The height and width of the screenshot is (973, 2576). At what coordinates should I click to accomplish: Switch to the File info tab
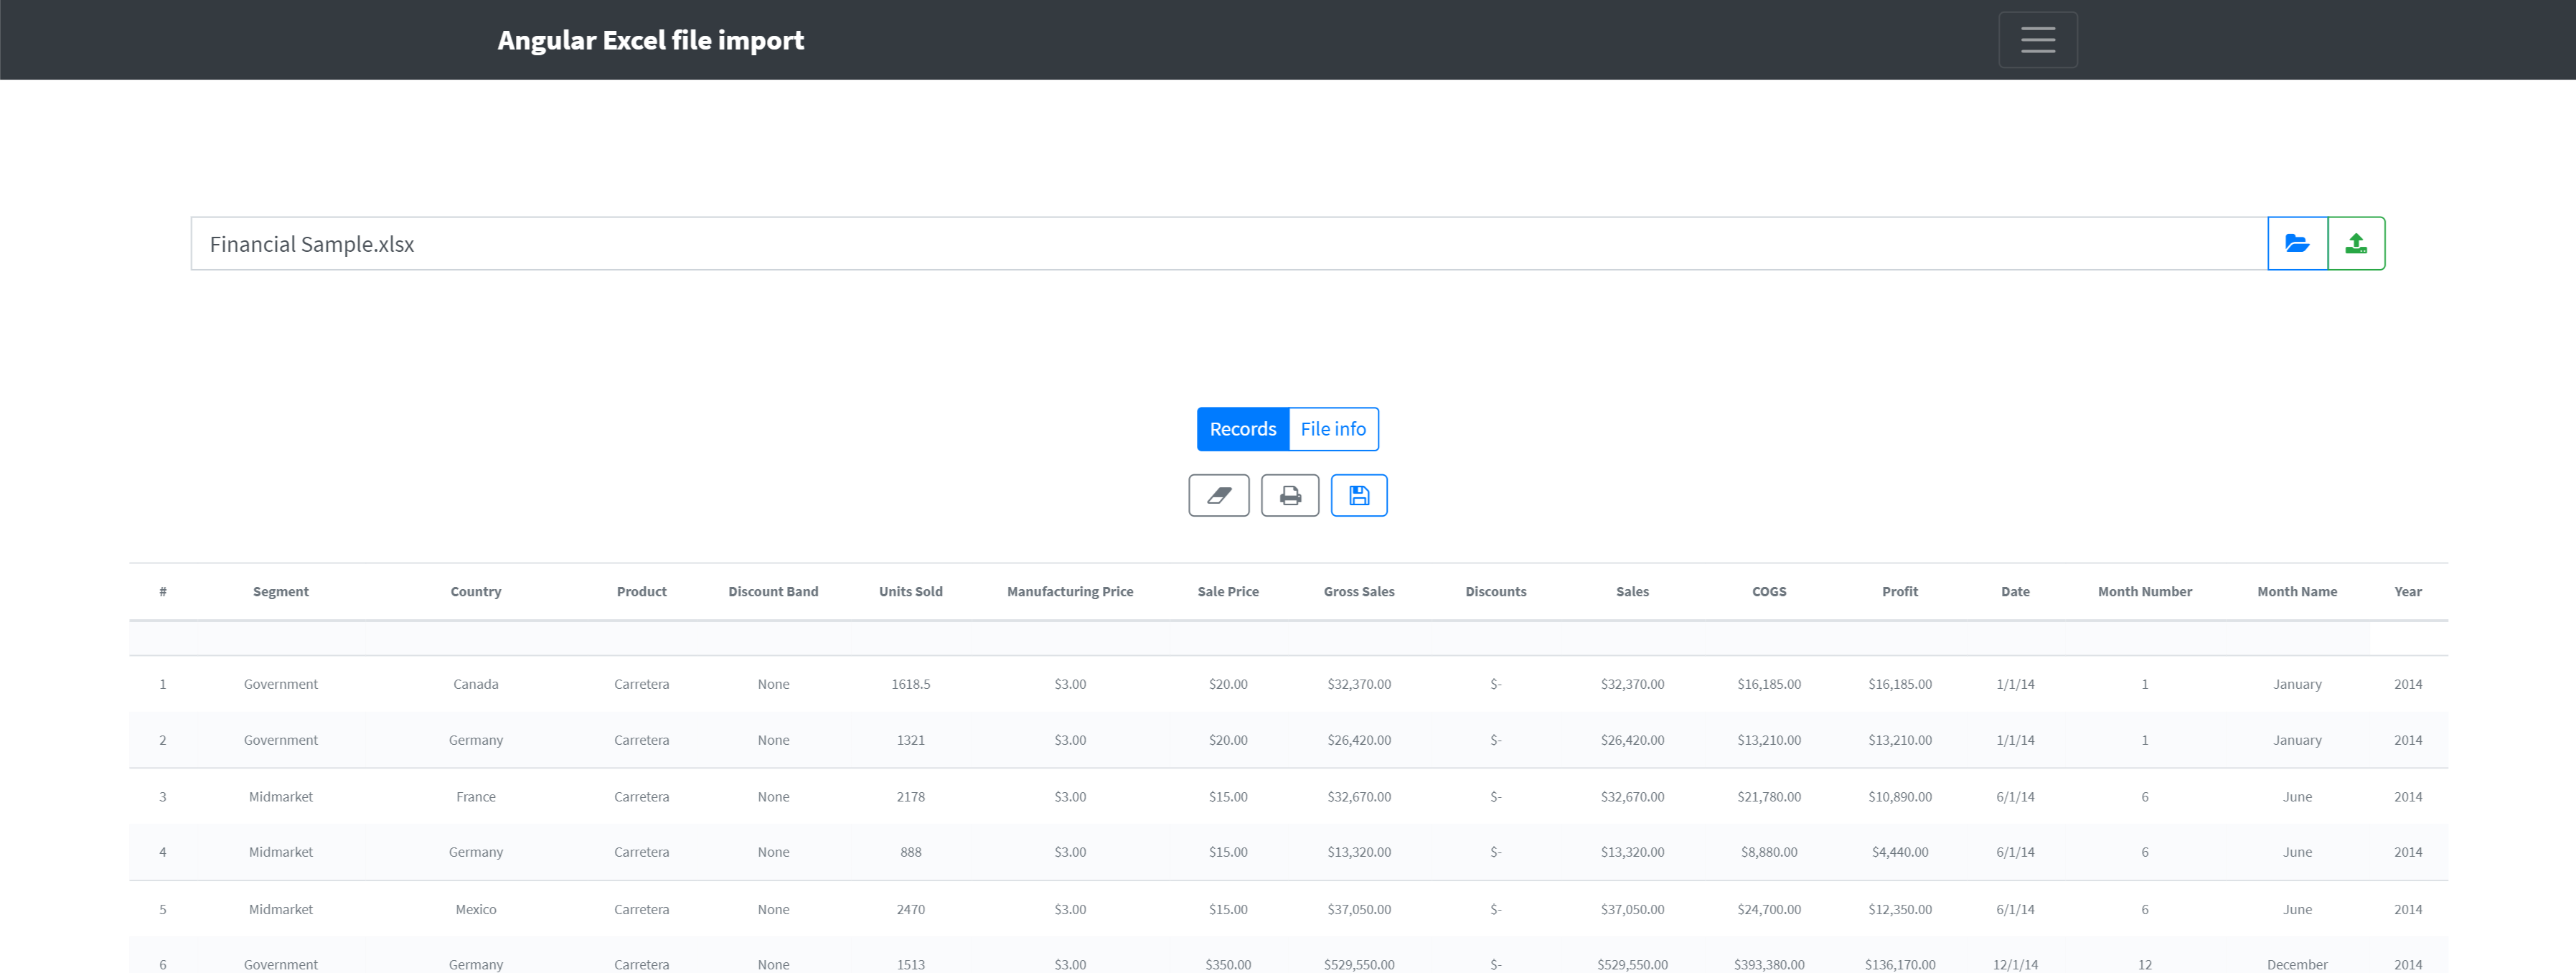click(x=1332, y=429)
